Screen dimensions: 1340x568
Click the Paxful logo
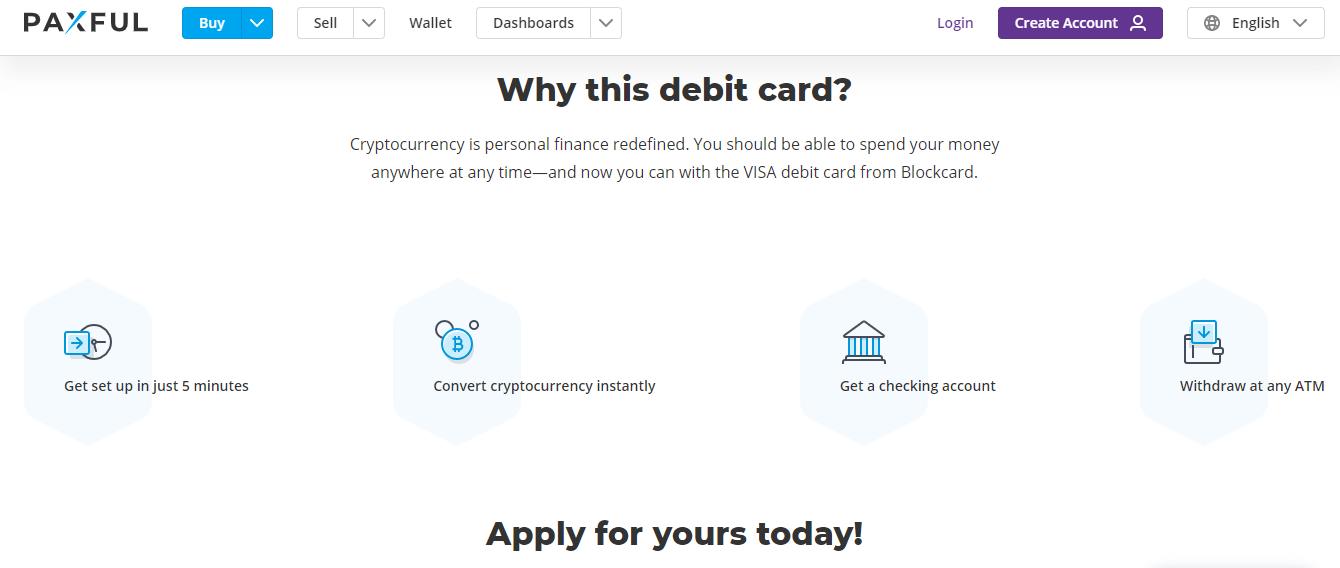click(86, 22)
